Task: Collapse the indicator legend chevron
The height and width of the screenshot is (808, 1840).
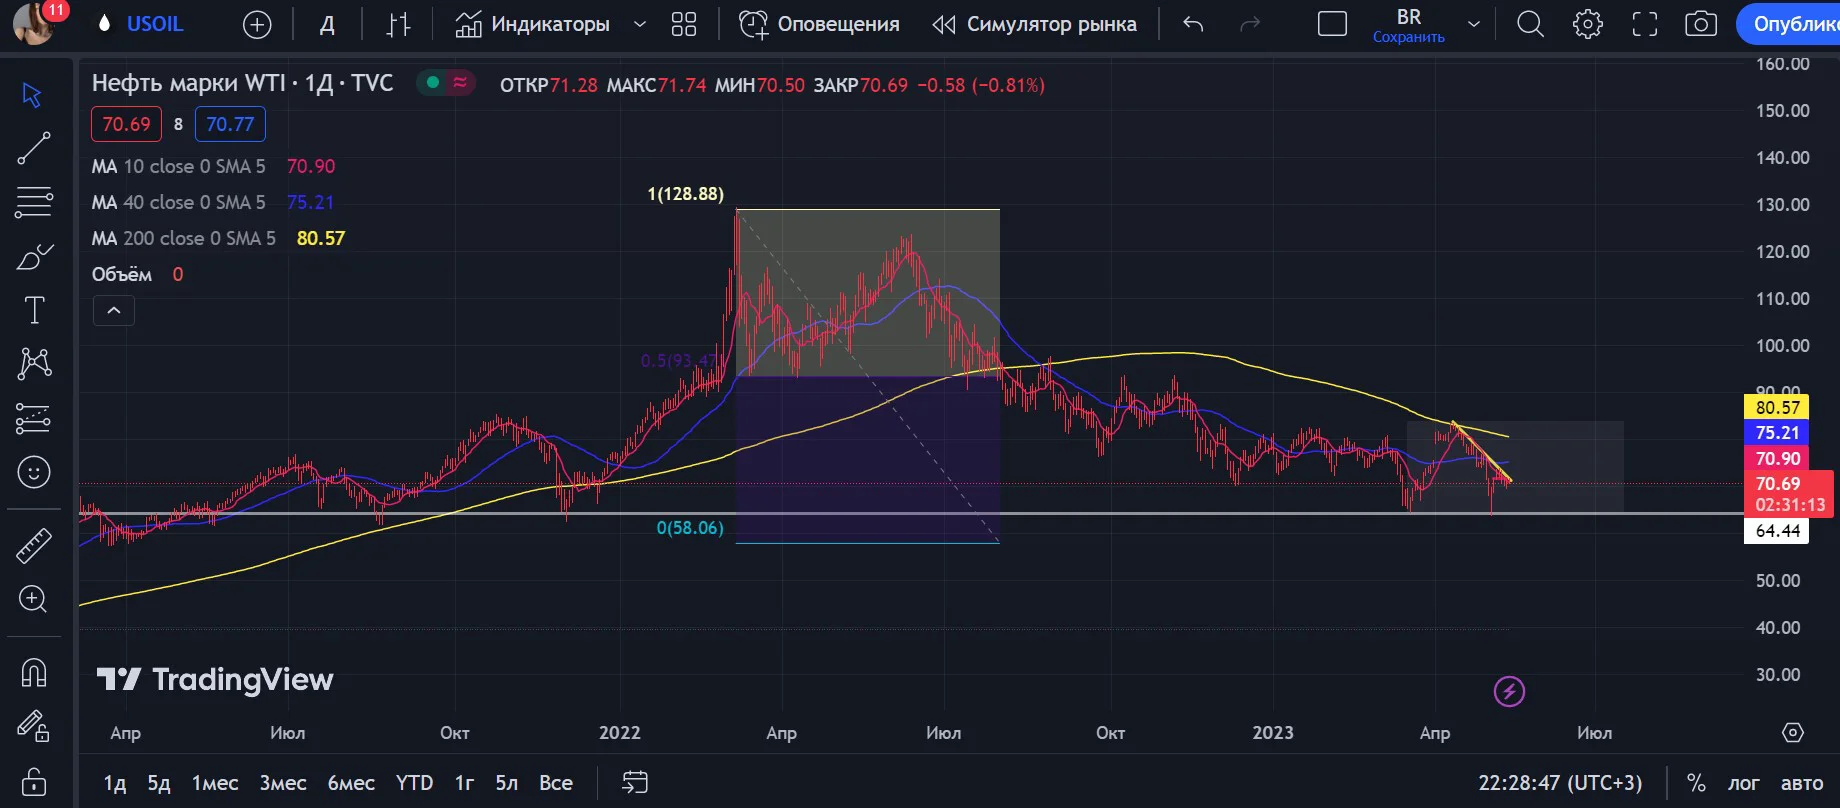Action: click(x=114, y=311)
